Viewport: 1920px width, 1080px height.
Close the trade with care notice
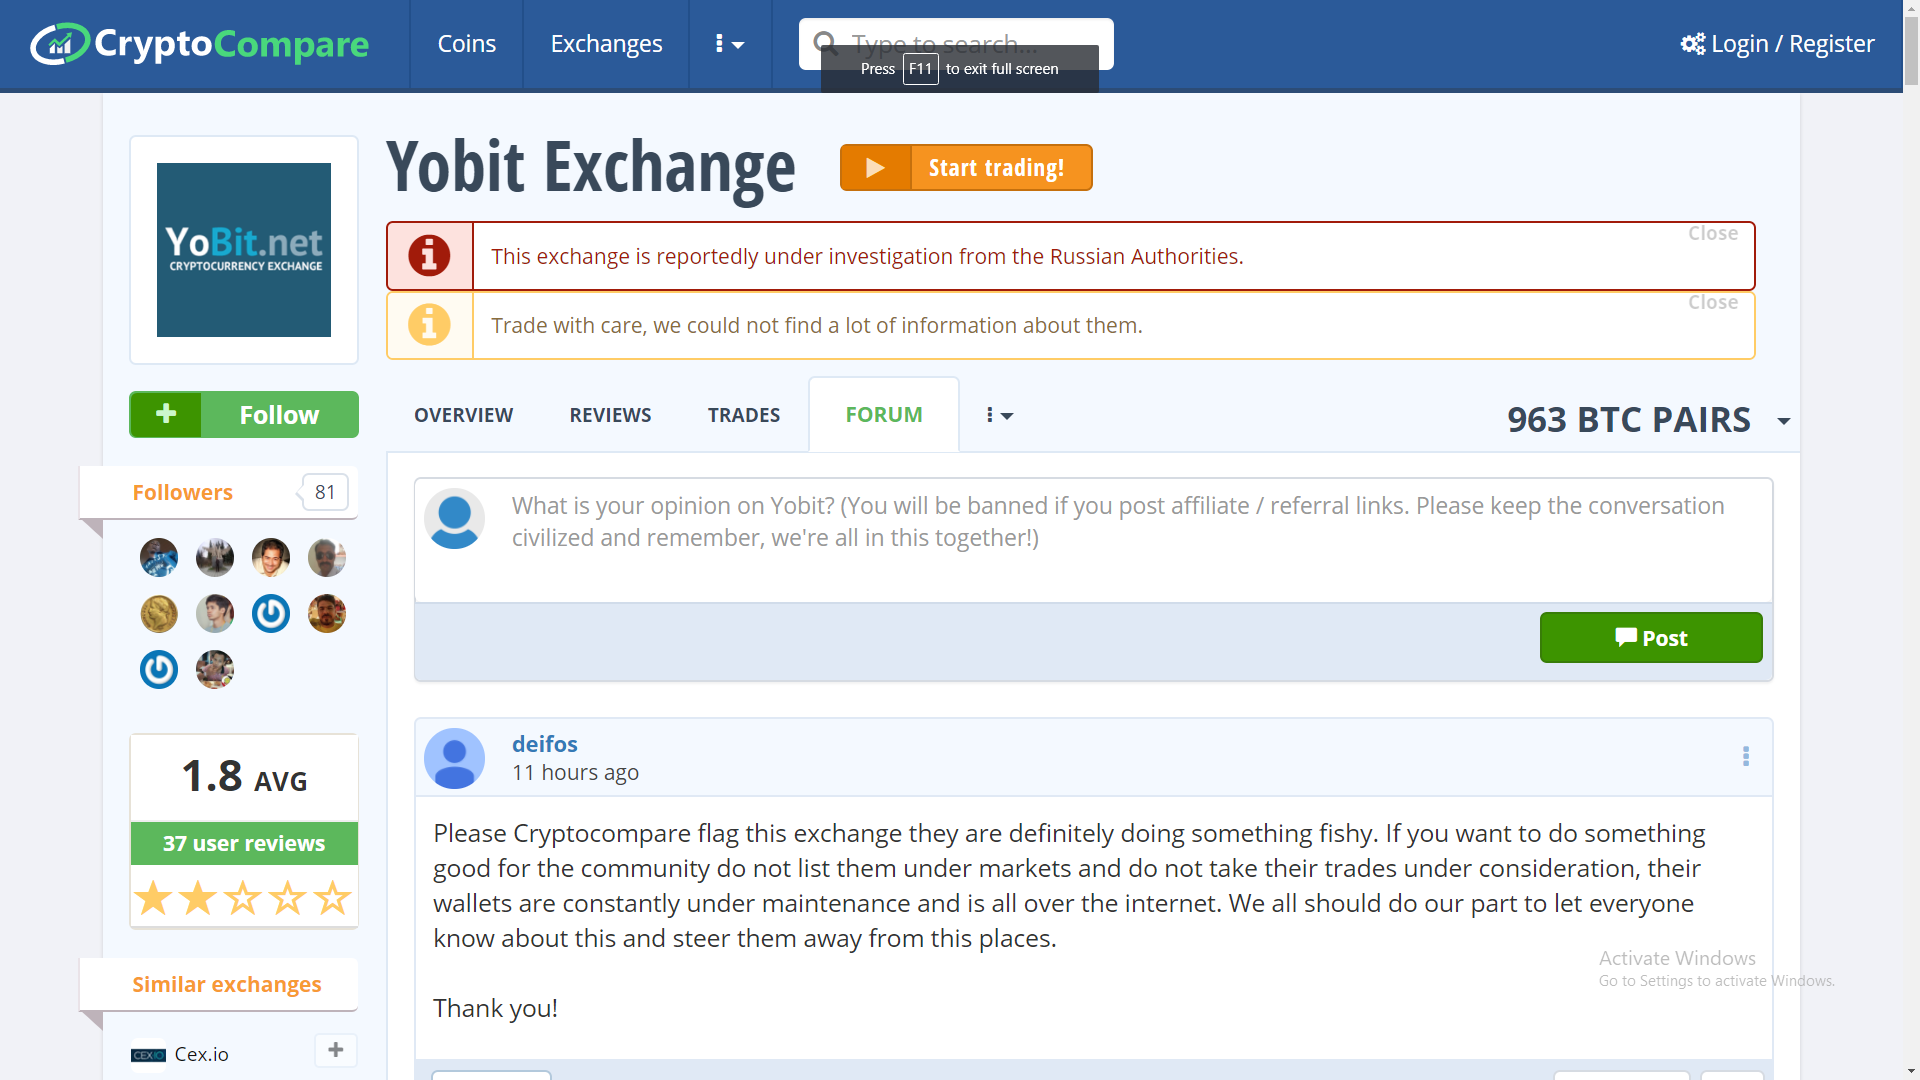(x=1712, y=302)
